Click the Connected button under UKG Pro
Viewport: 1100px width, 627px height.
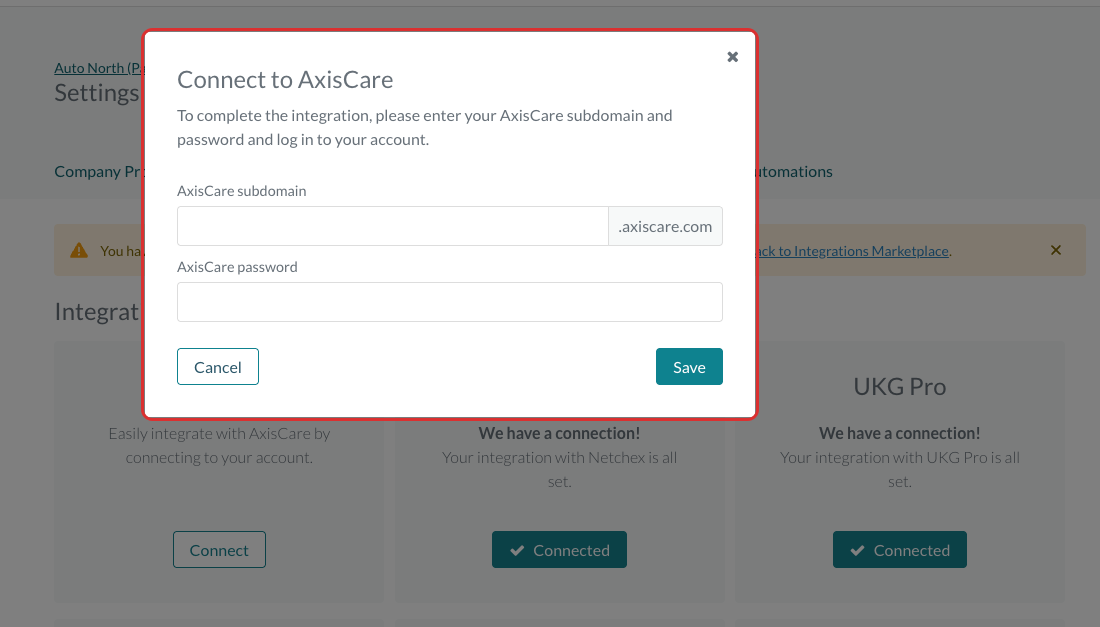point(899,550)
